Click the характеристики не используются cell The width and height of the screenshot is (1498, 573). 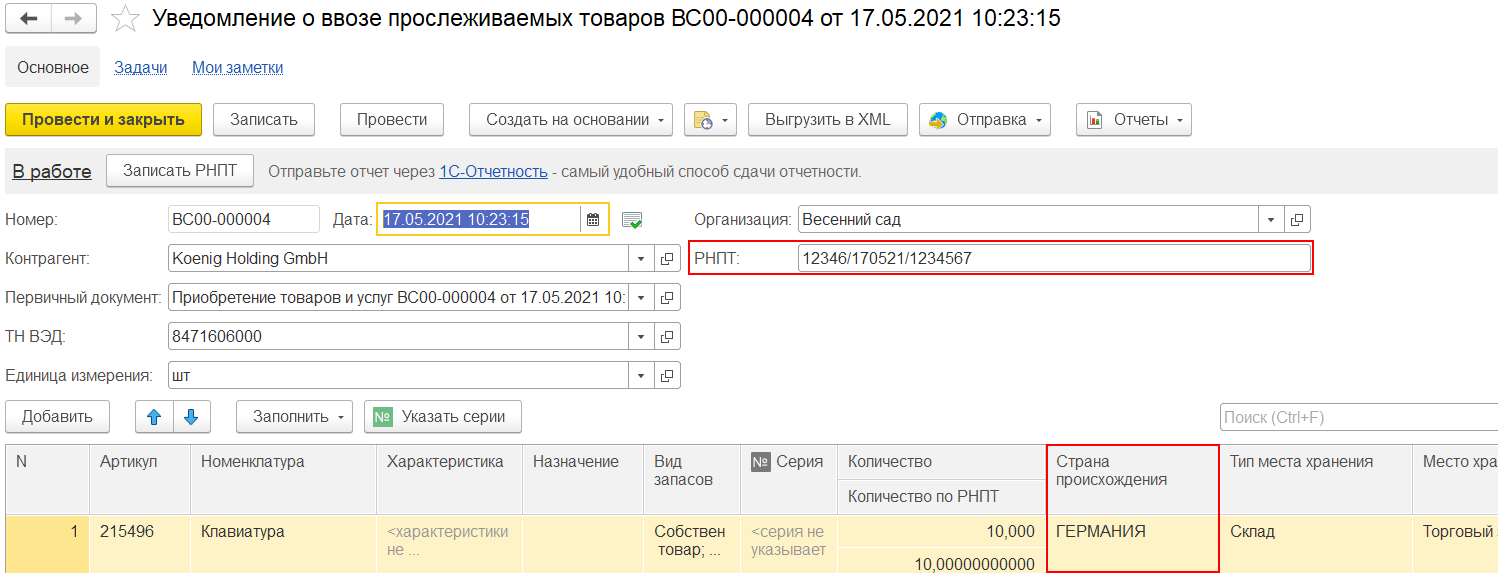[x=449, y=543]
